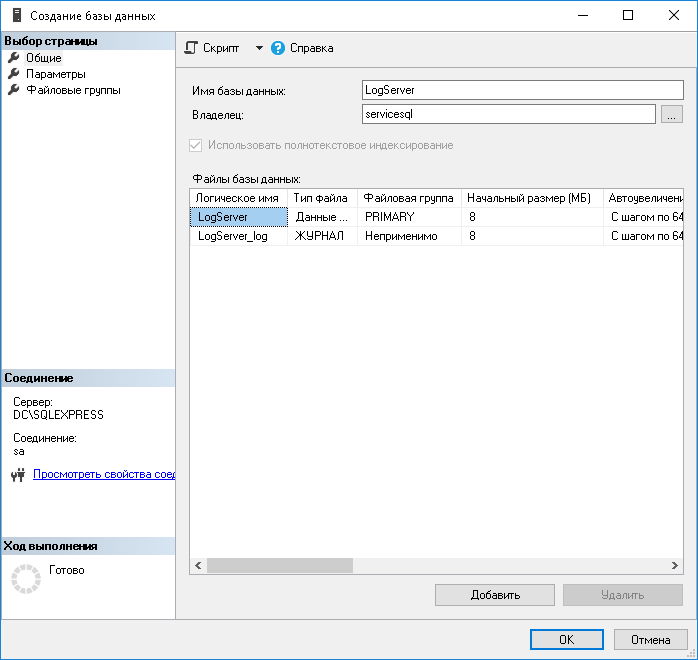Click the connection properties icon
This screenshot has width=698, height=660.
(x=17, y=475)
